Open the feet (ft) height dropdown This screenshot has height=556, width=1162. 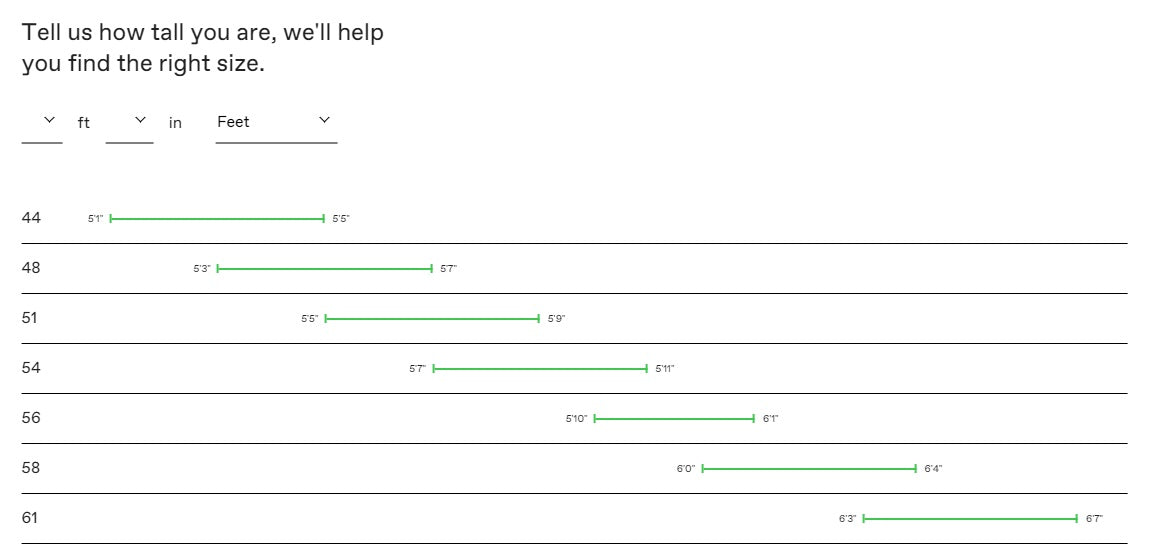click(42, 122)
